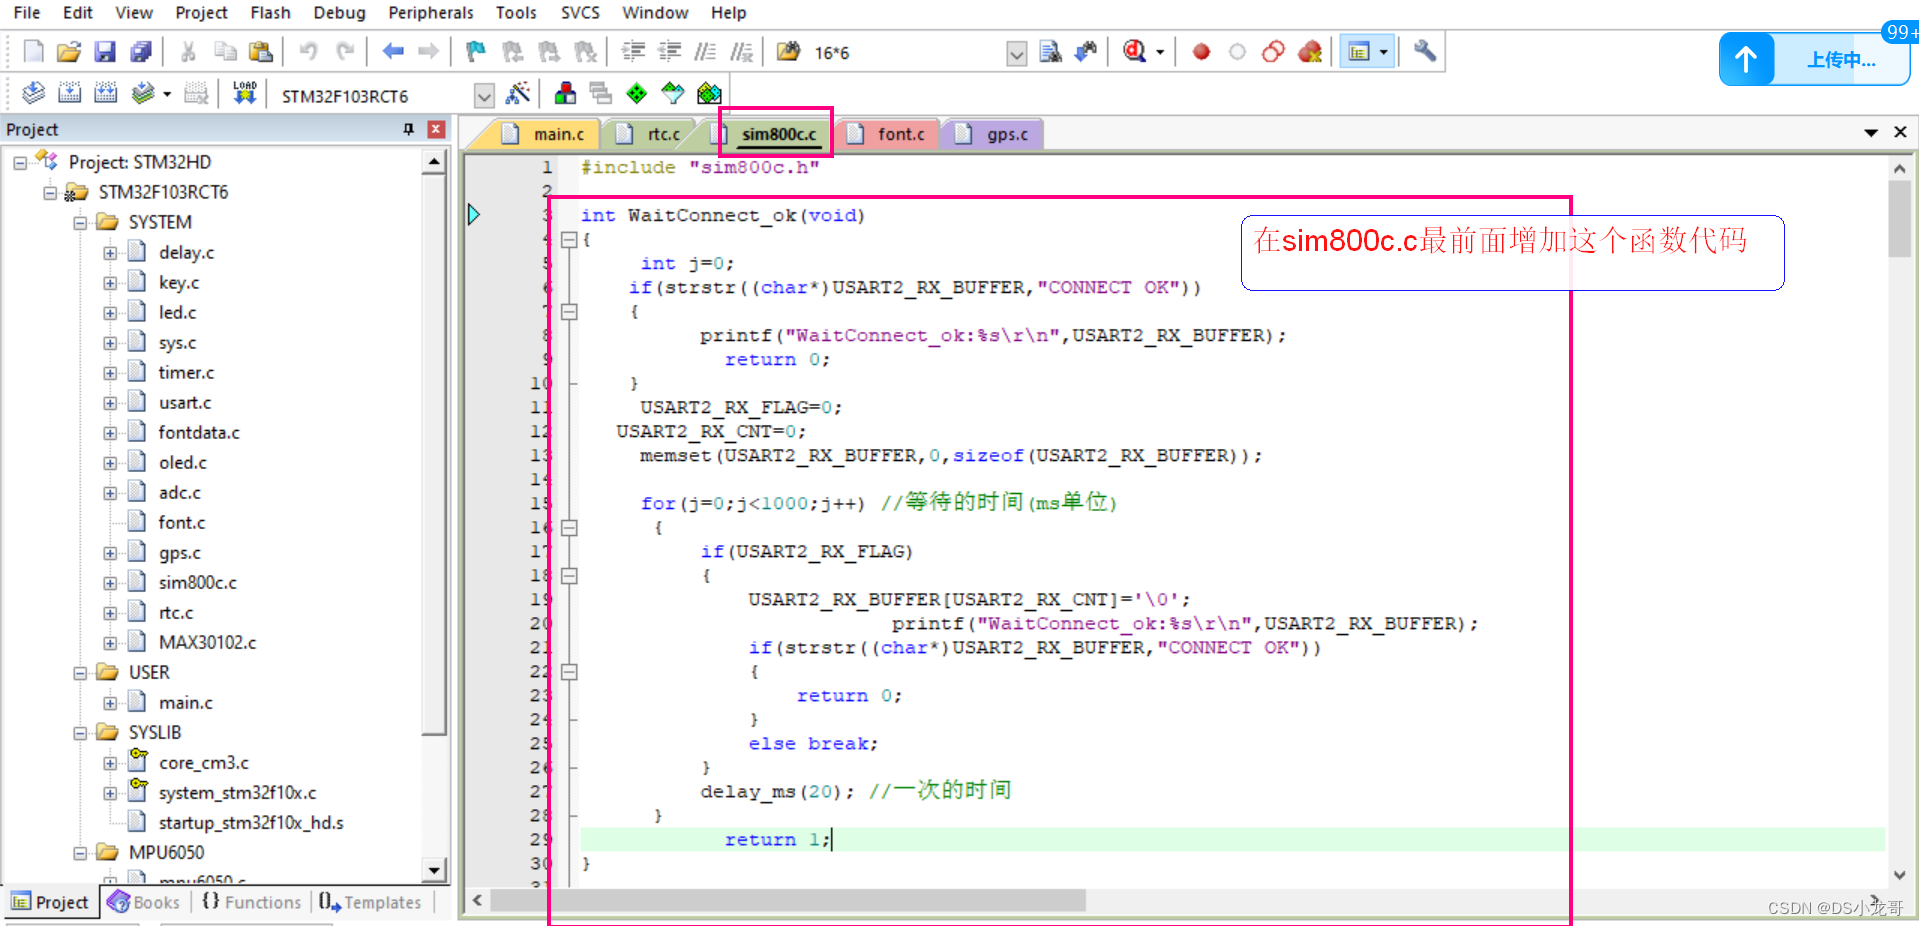Open the SVCS menu
The image size is (1919, 926).
click(x=580, y=13)
